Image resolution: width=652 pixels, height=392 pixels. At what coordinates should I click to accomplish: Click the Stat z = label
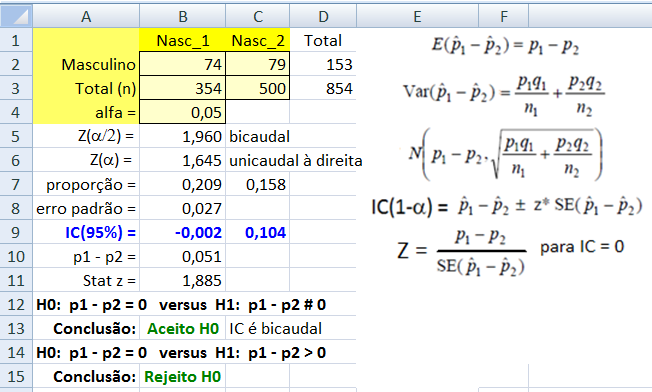pyautogui.click(x=86, y=281)
